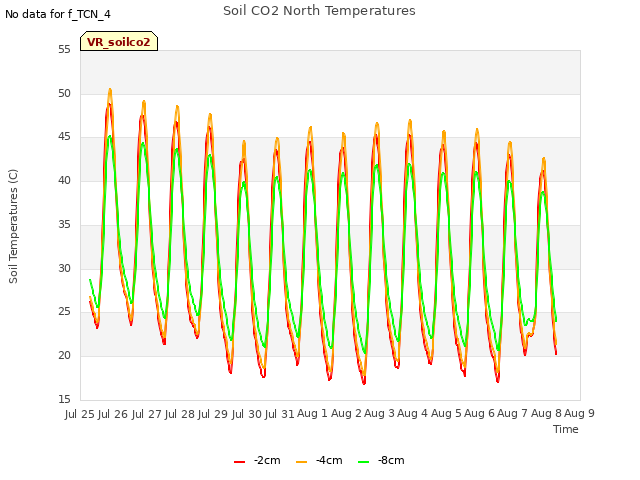Click the Time axis label
Screen dimensions: 640x480
566,429
